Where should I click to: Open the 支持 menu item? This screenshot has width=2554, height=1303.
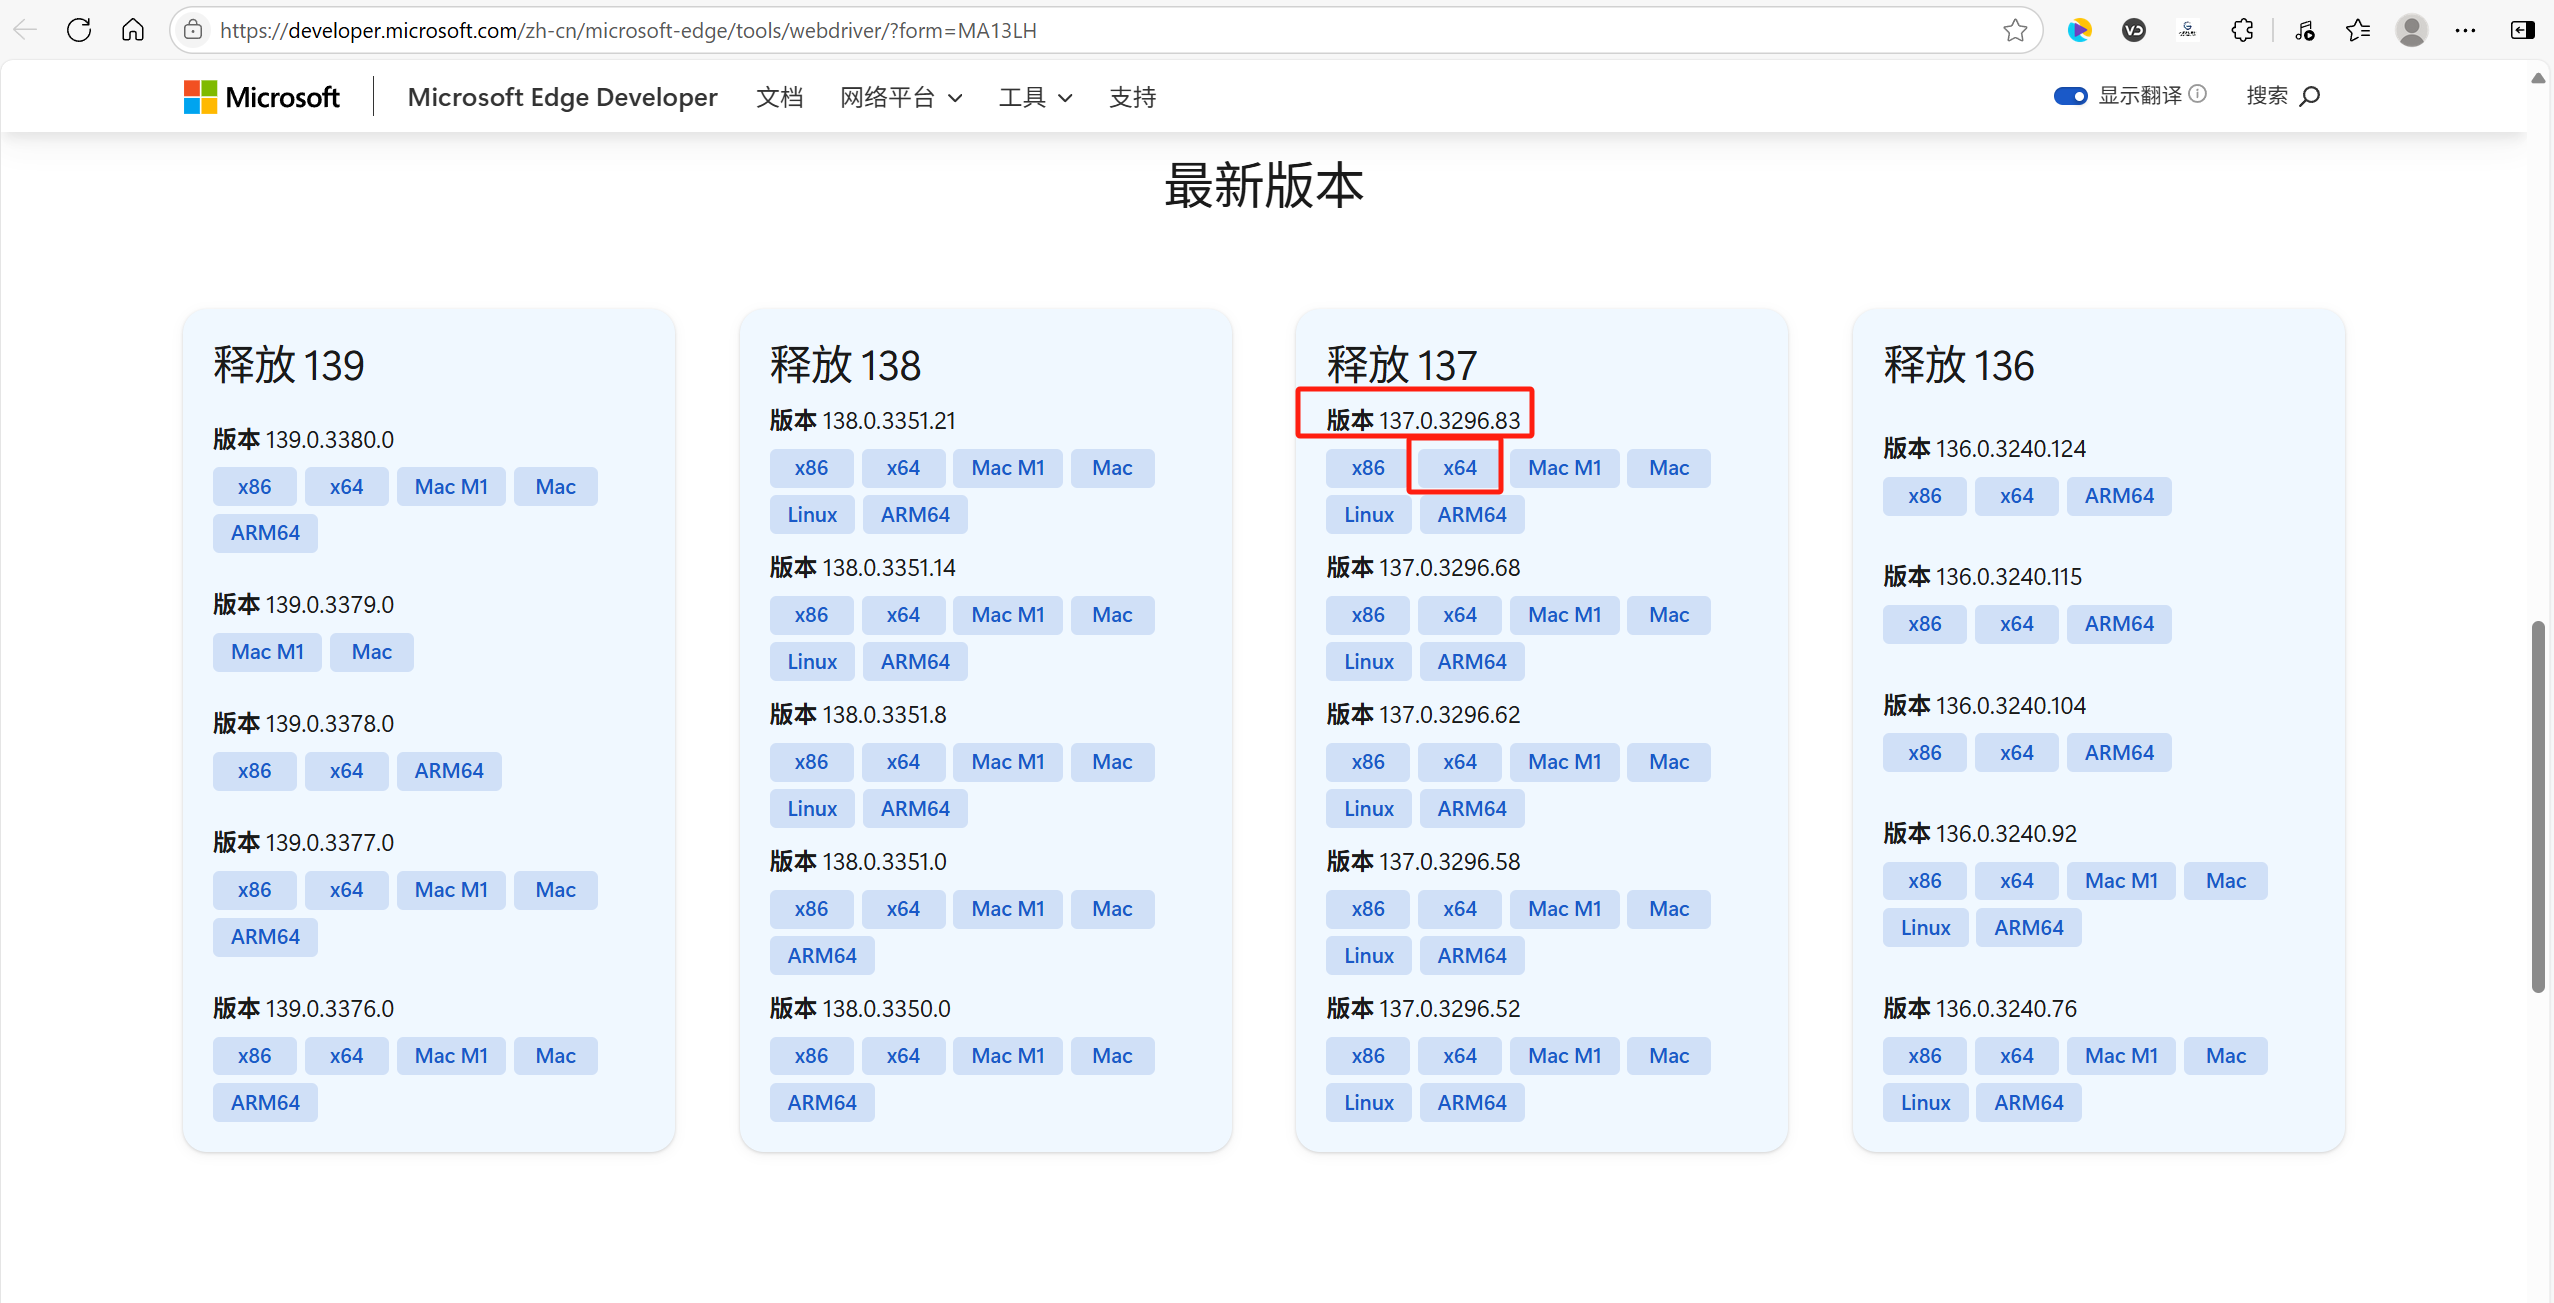pyautogui.click(x=1132, y=97)
